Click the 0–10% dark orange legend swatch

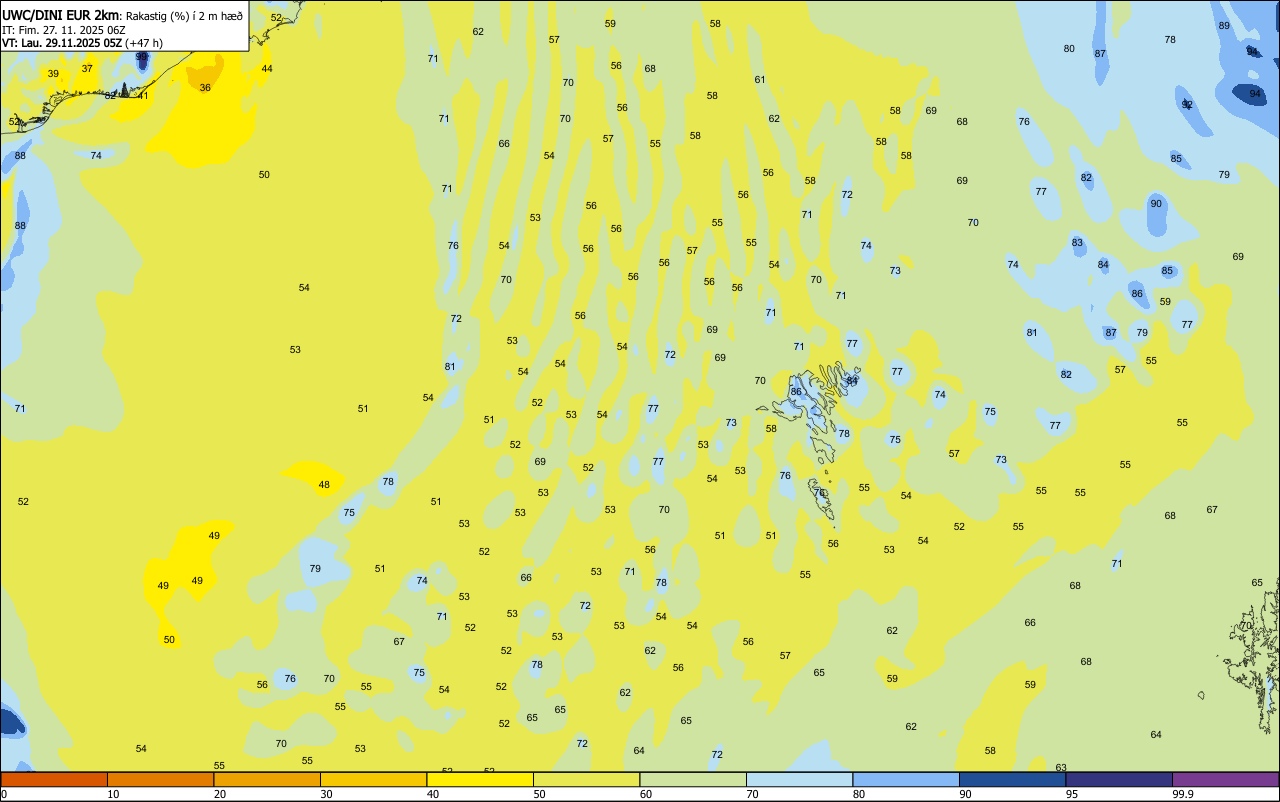[x=54, y=779]
